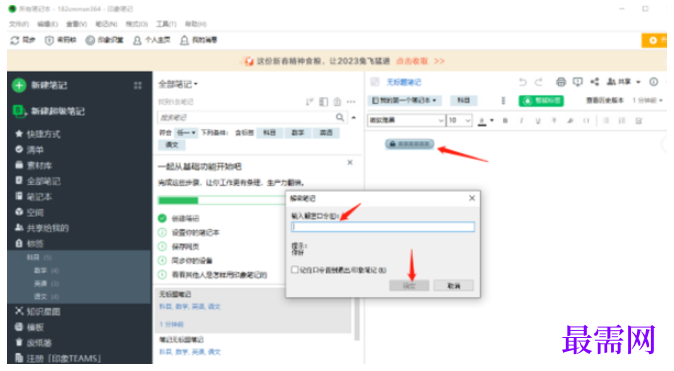Screen dimensions: 674x371
Task: Check the remember passphrase checkbox
Action: click(x=294, y=270)
